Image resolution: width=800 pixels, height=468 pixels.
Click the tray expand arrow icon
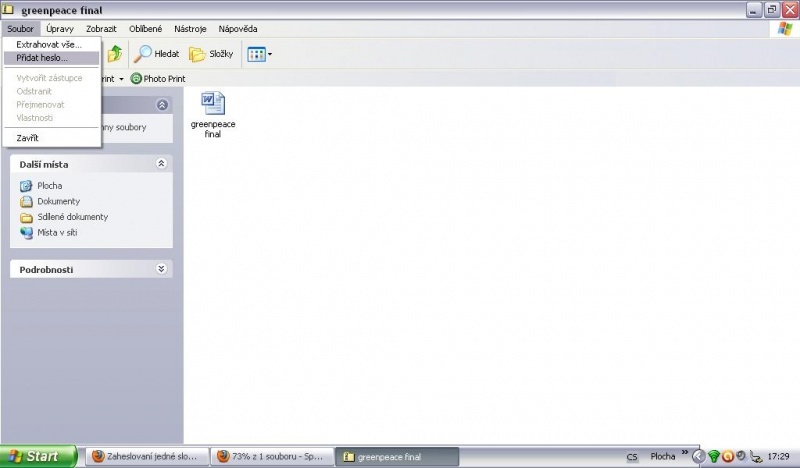[x=698, y=457]
